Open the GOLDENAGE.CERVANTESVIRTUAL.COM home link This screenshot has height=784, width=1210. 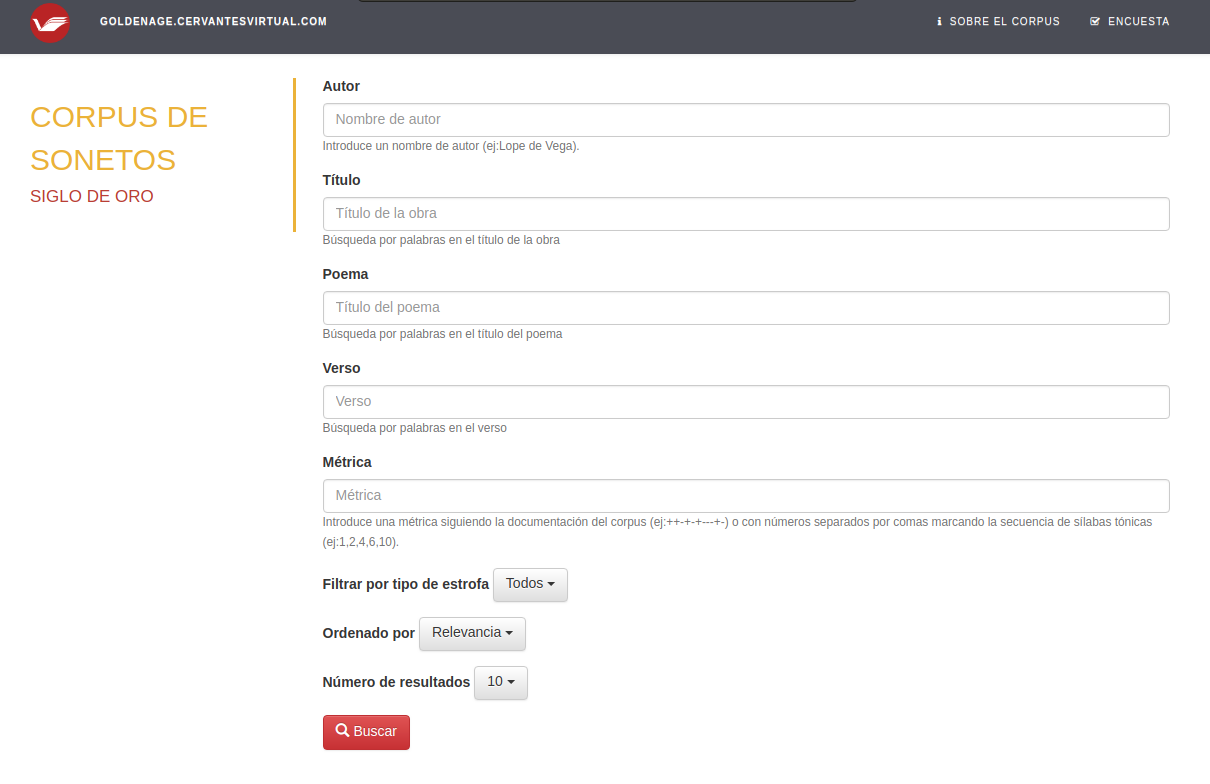[213, 21]
